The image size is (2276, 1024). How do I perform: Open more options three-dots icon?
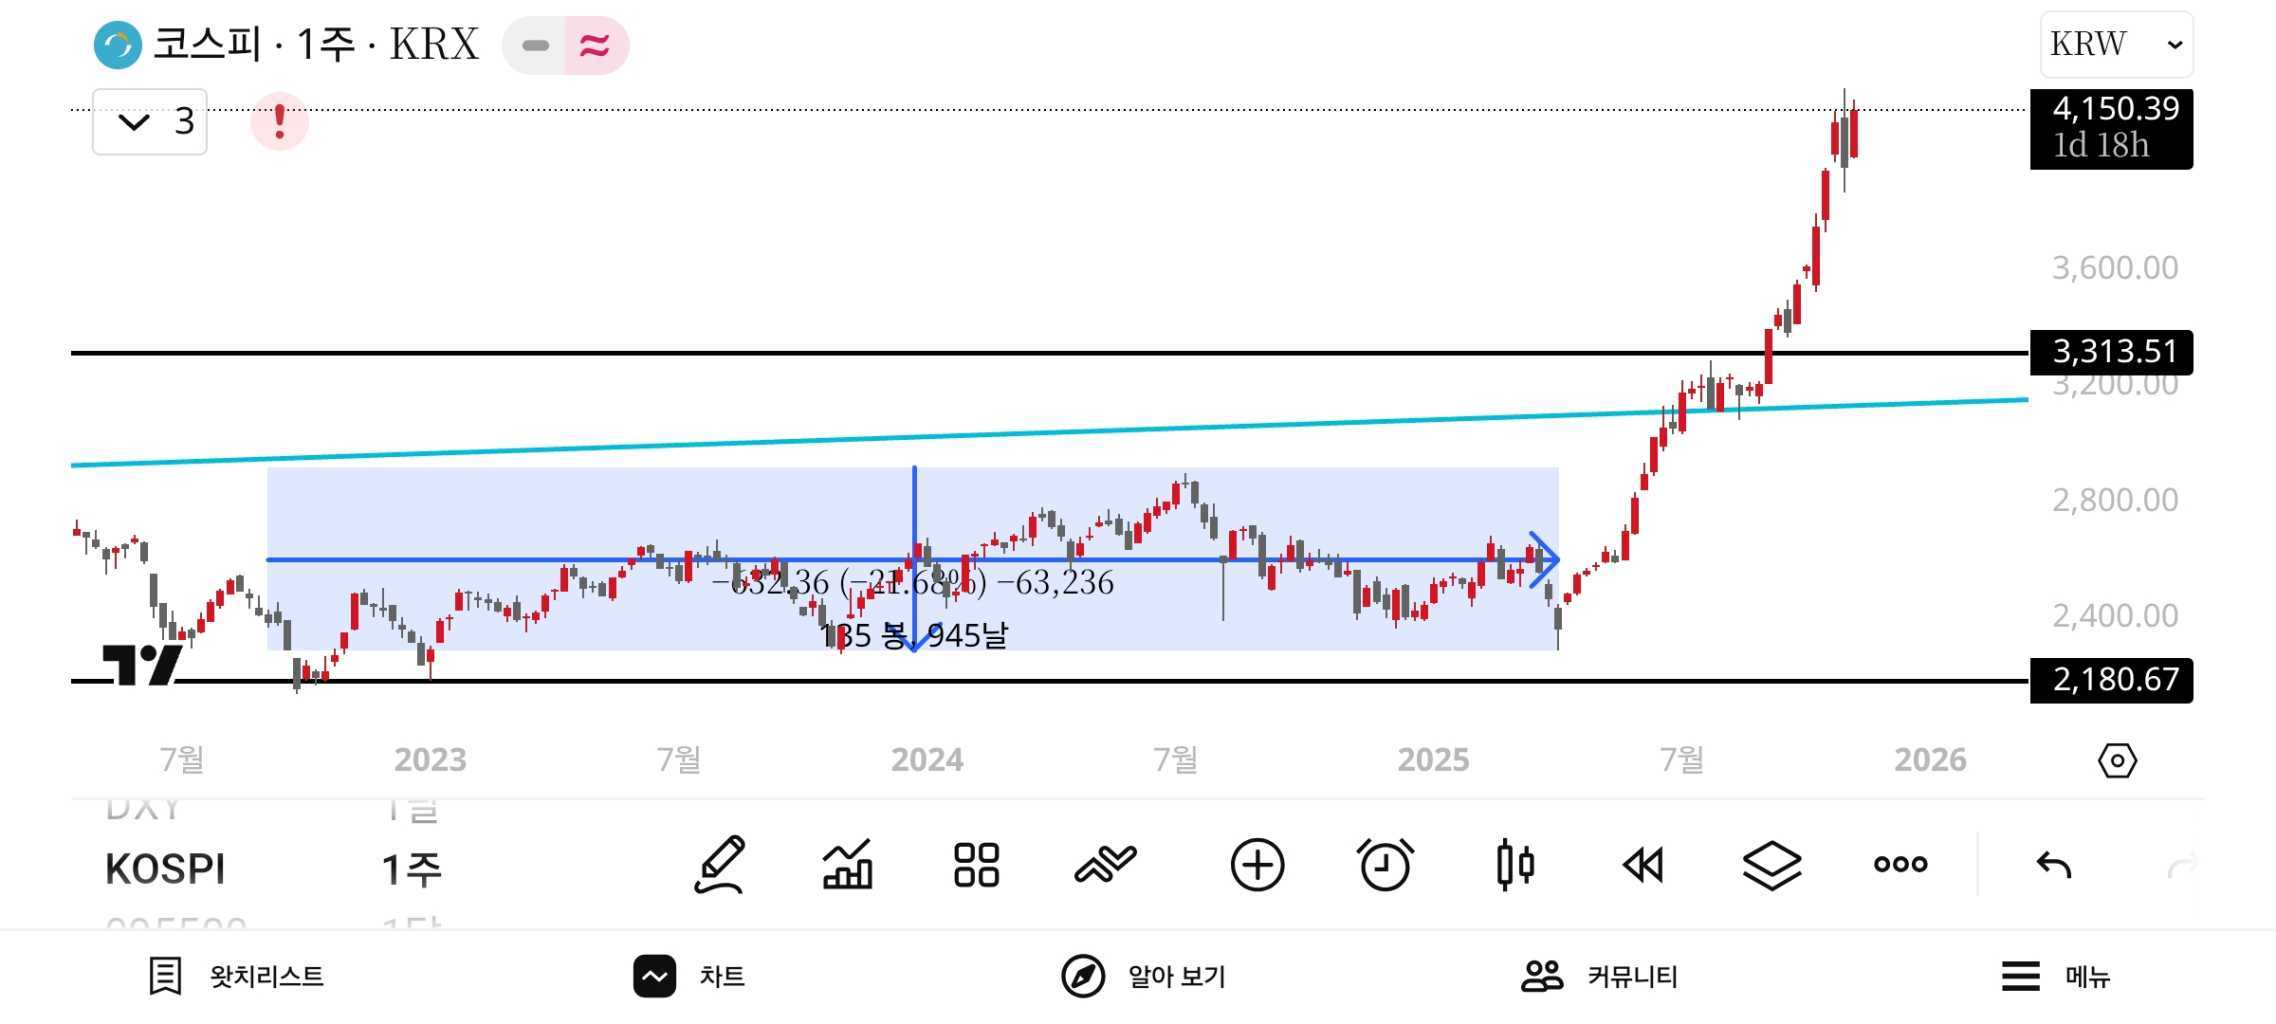(x=1900, y=865)
